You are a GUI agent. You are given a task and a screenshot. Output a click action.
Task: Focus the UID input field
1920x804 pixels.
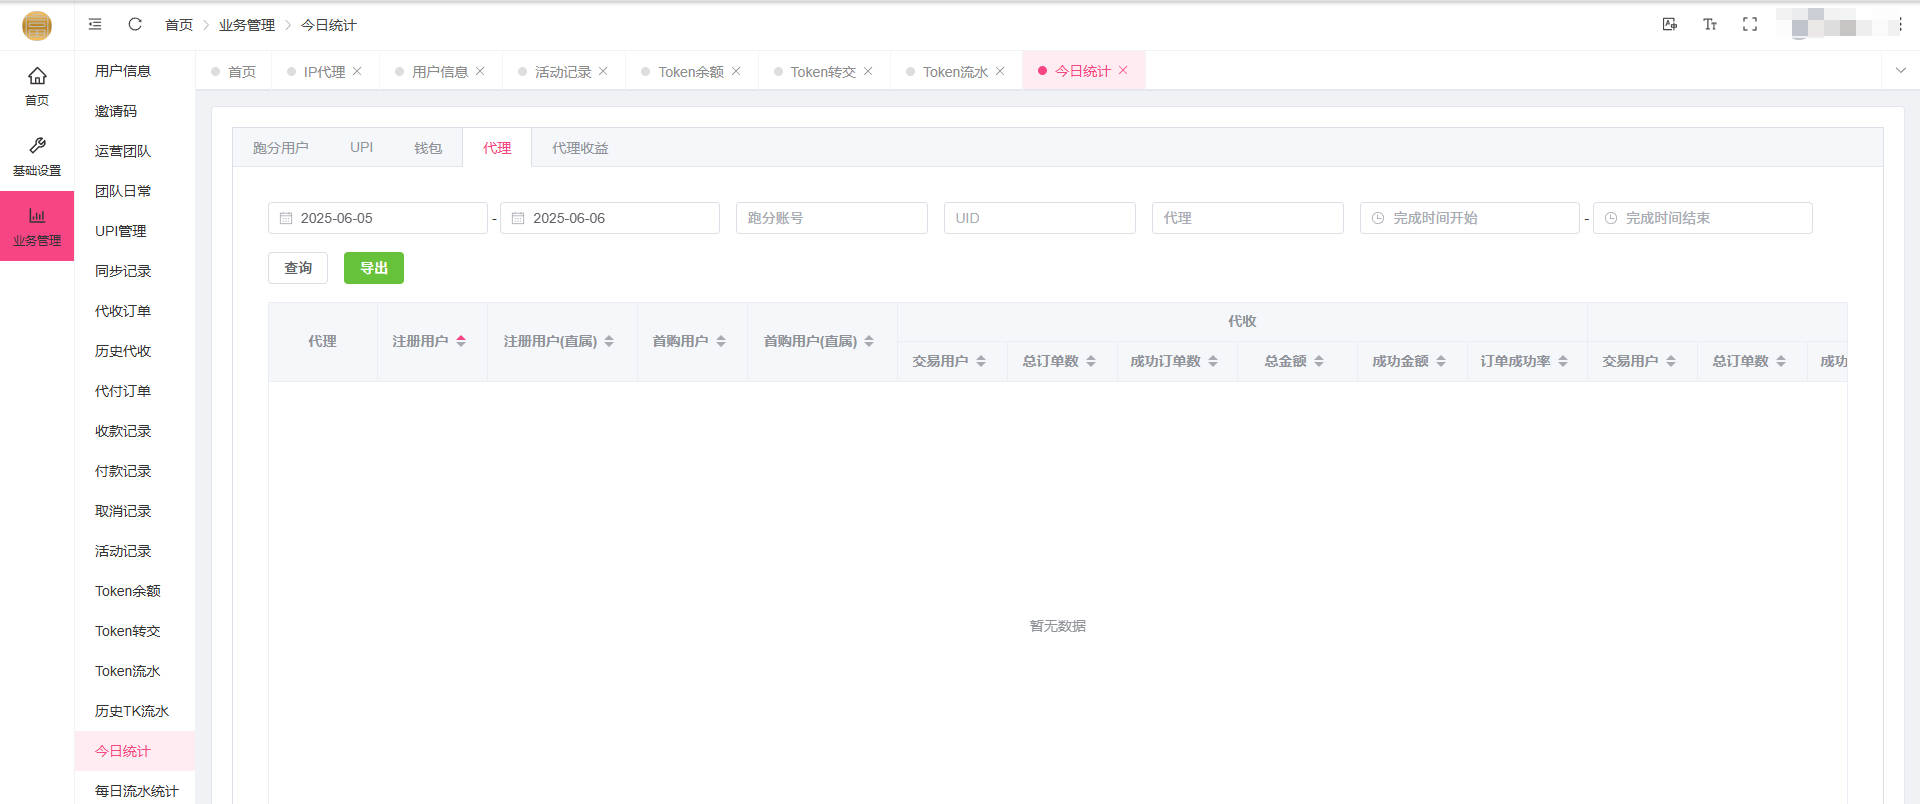coord(1039,218)
